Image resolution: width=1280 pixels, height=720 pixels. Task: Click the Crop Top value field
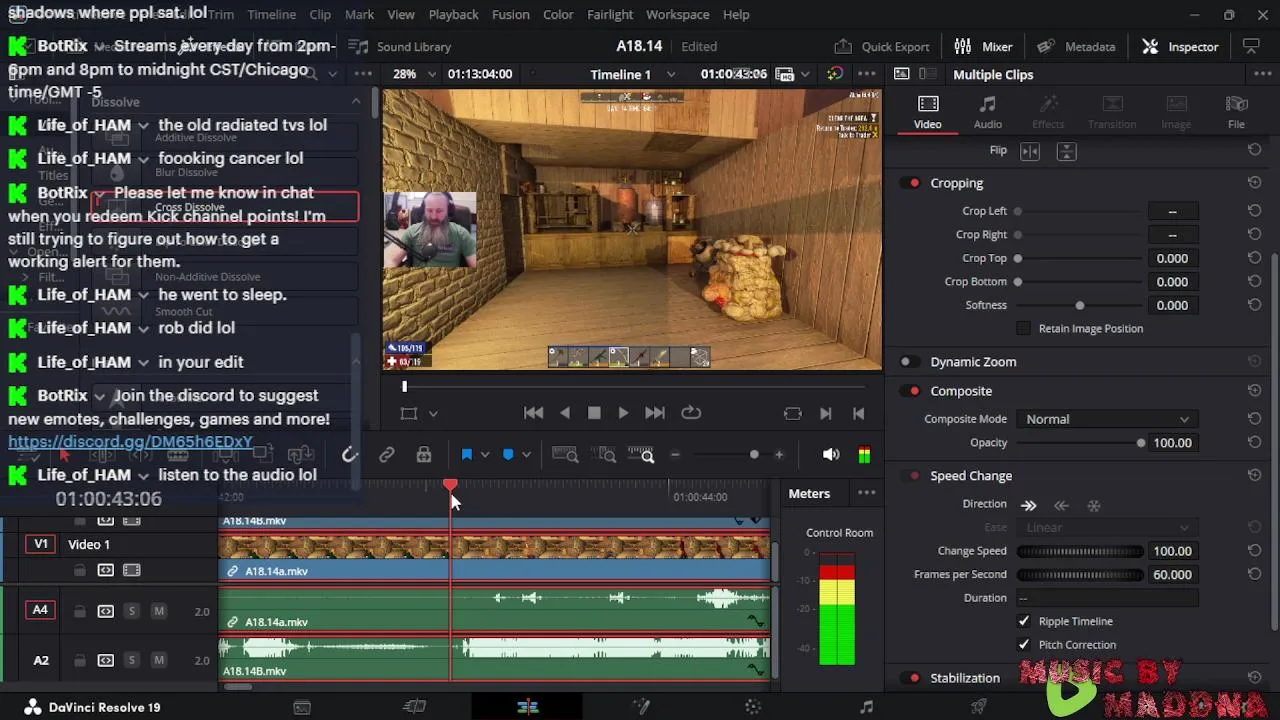point(1172,258)
